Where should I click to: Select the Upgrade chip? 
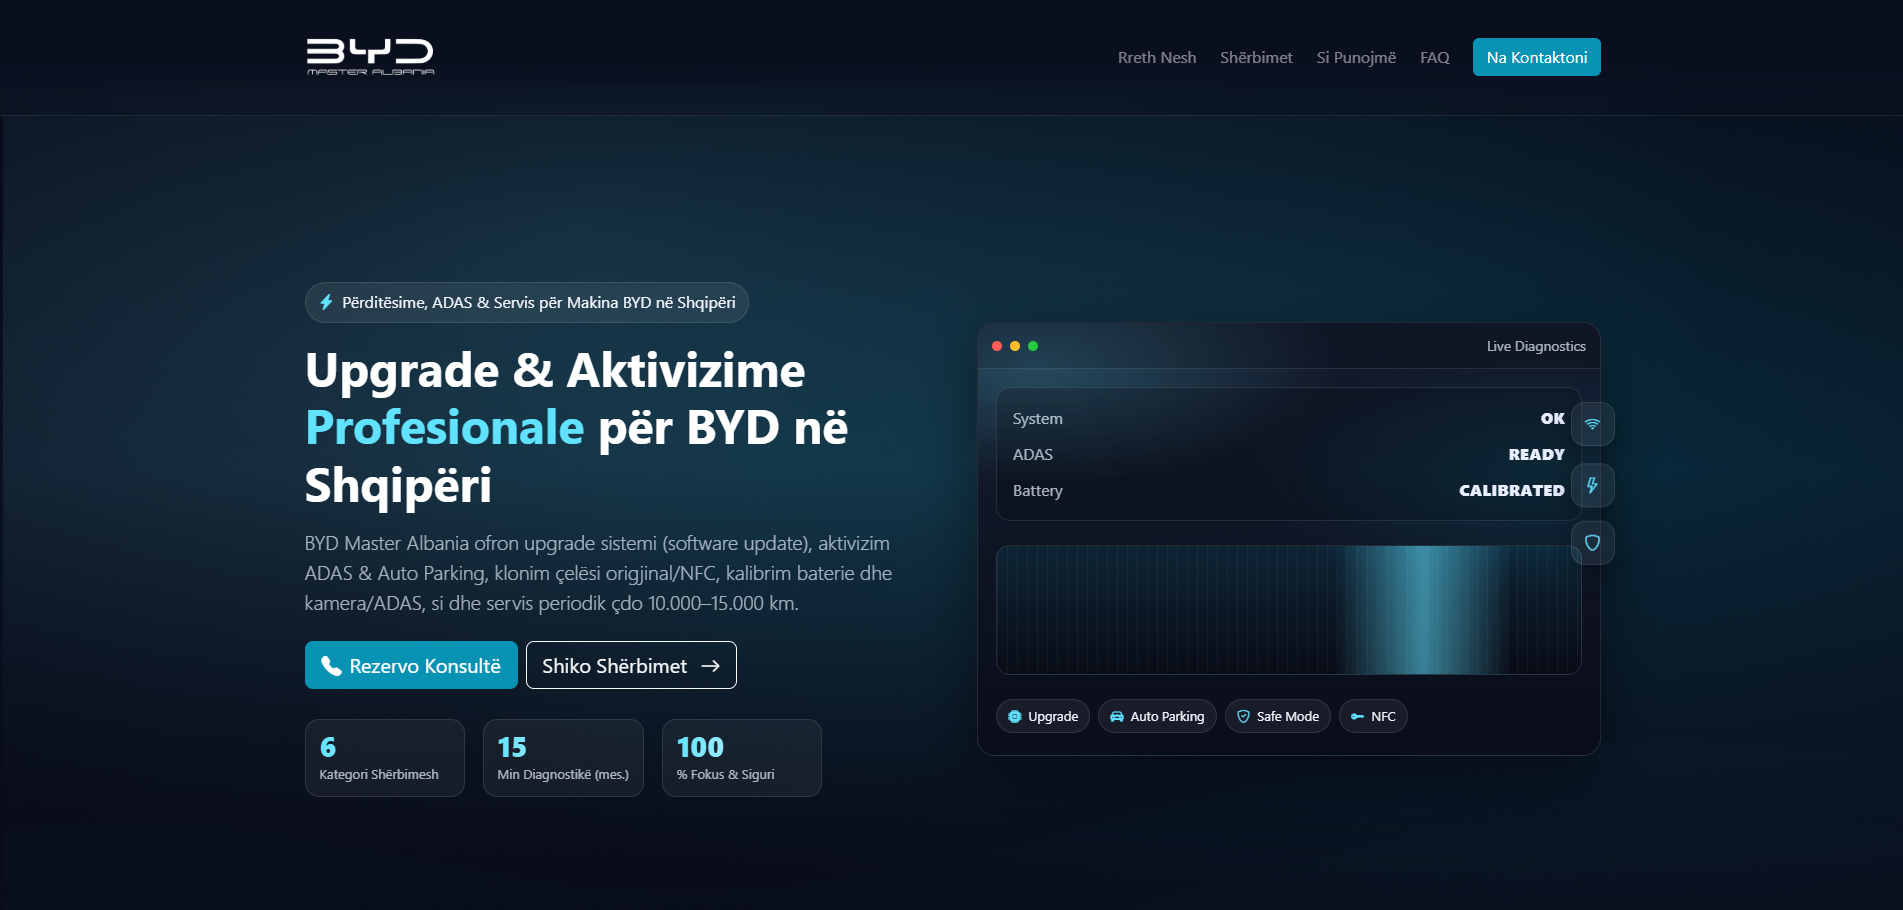click(x=1042, y=716)
